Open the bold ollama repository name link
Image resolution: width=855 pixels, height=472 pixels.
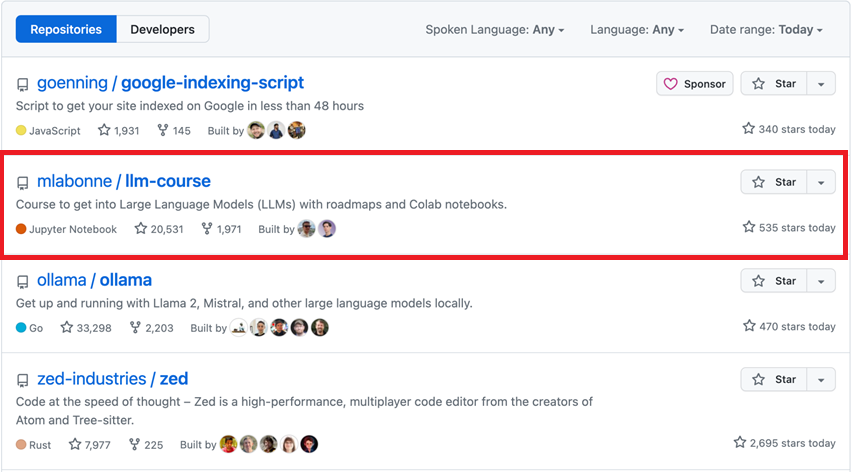tap(126, 280)
